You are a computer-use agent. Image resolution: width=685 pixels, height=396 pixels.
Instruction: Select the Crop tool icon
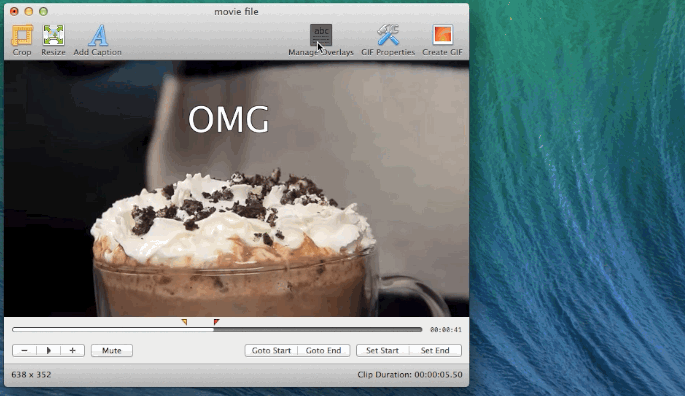tap(22, 35)
